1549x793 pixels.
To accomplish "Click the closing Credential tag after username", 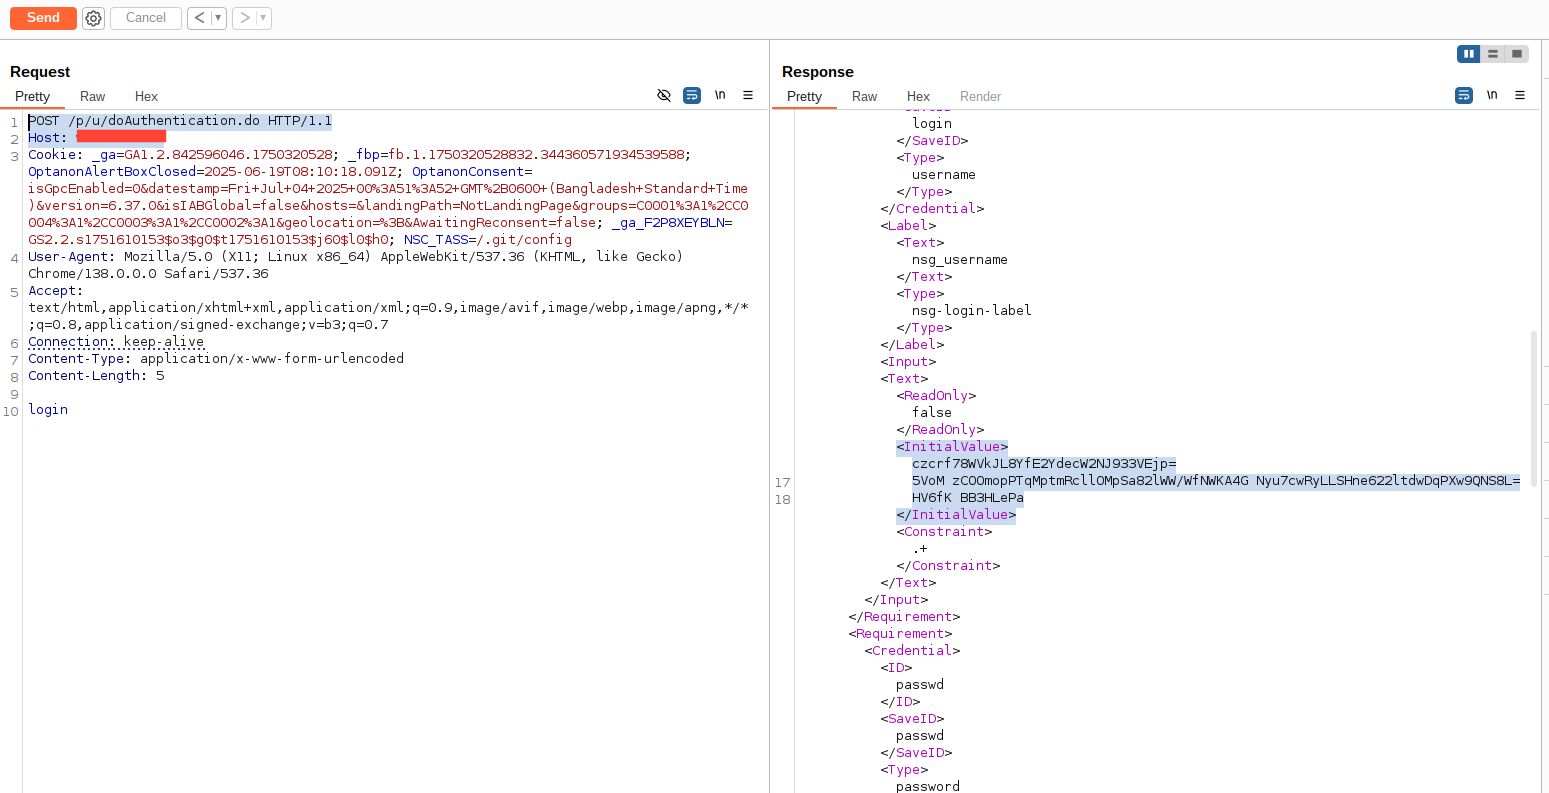I will tap(932, 209).
